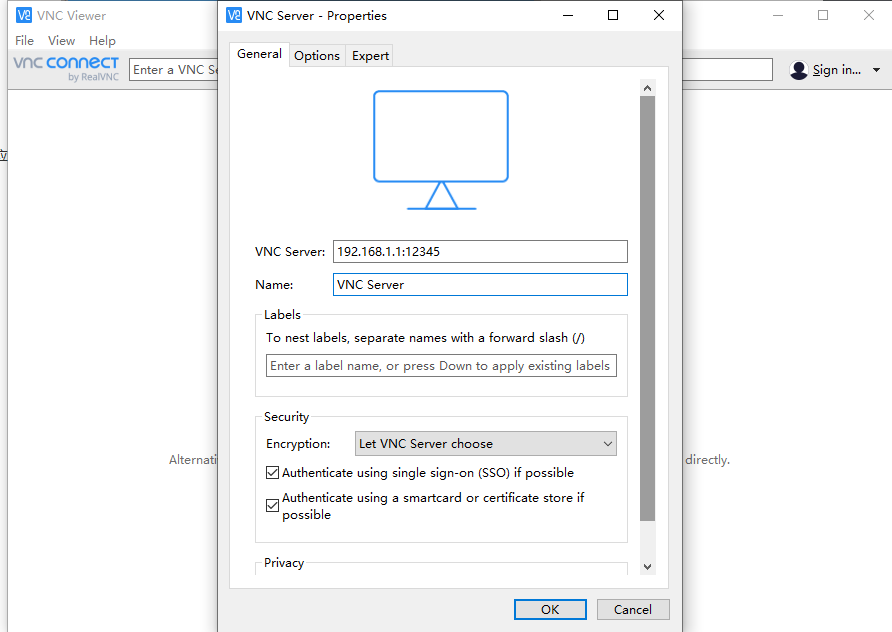Image resolution: width=892 pixels, height=632 pixels.
Task: Open the Encryption dropdown
Action: pyautogui.click(x=486, y=444)
